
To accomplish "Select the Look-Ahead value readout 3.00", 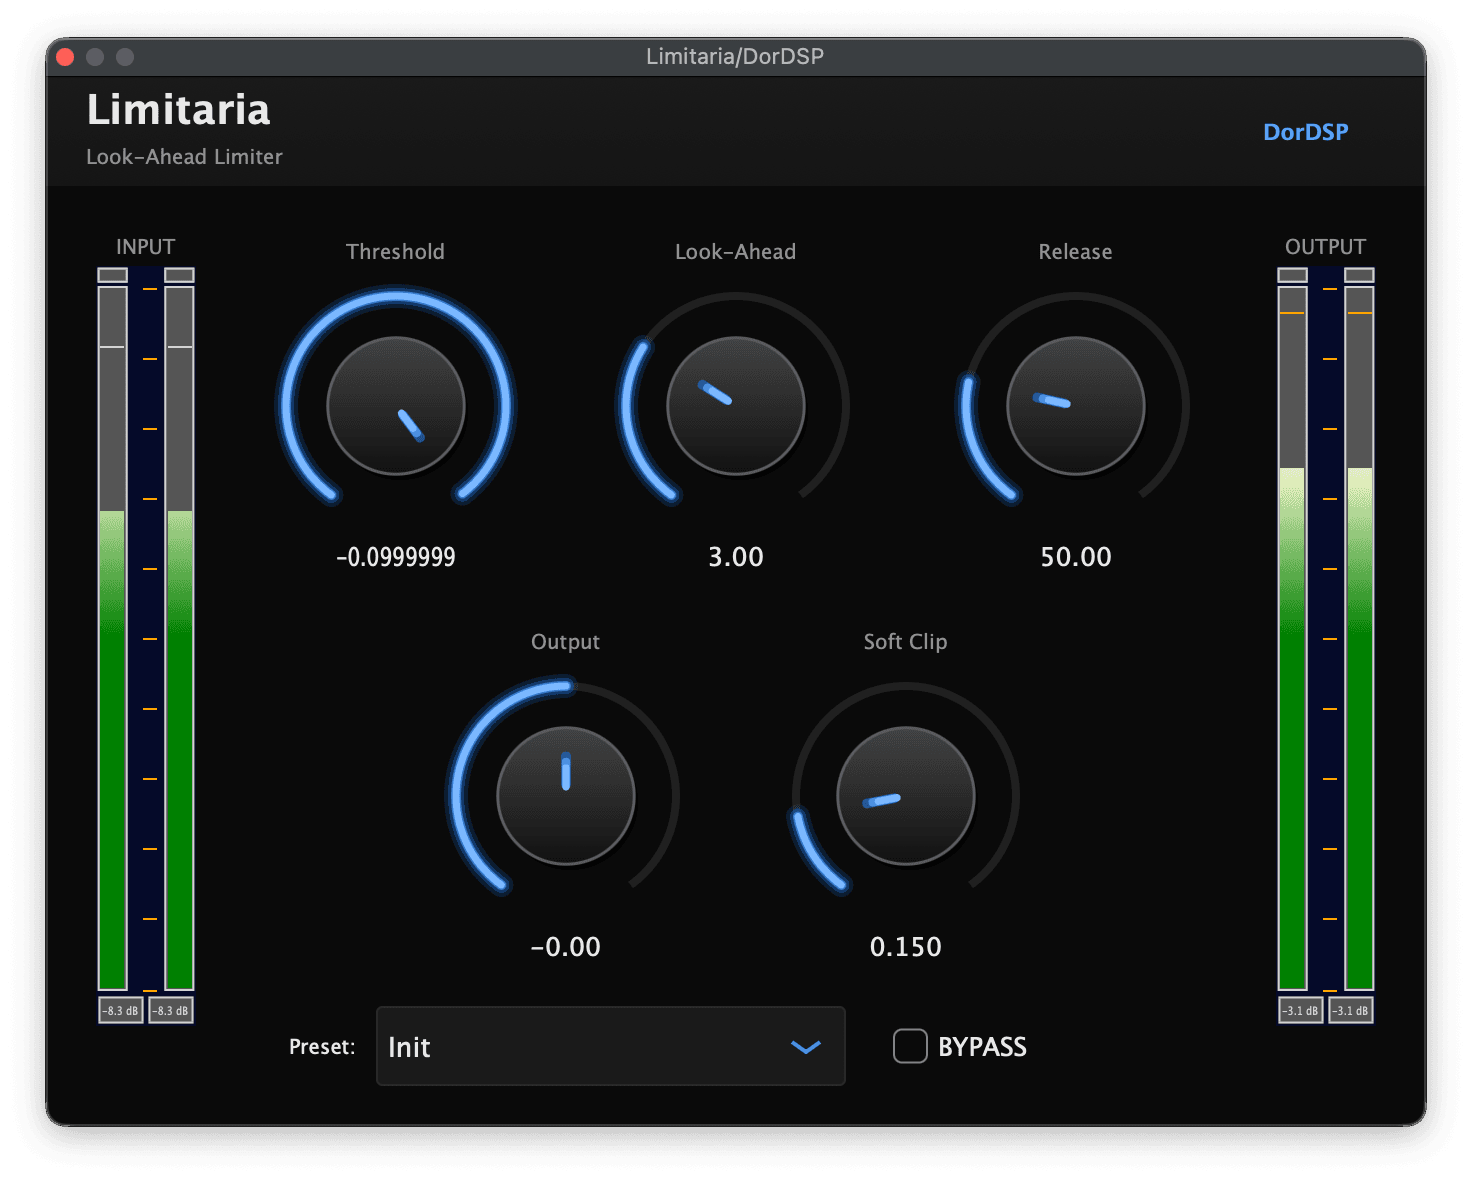I will [x=735, y=557].
